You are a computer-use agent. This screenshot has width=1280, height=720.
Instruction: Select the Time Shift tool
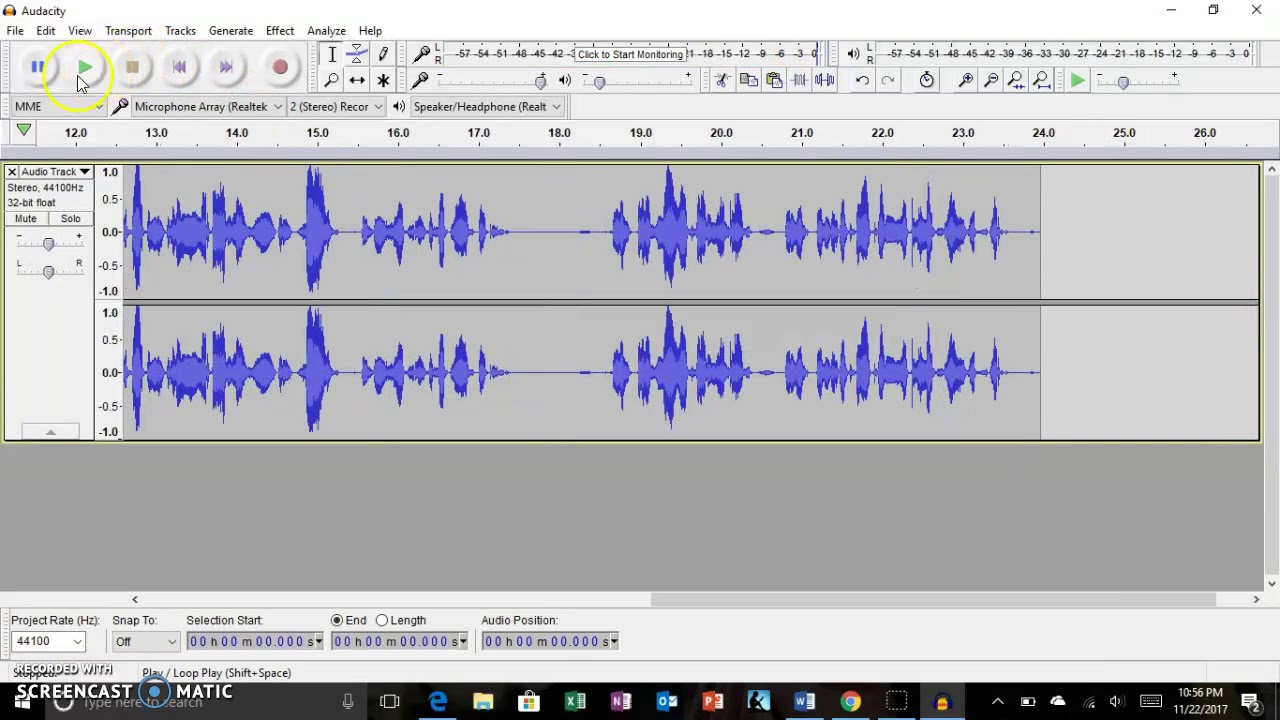tap(357, 80)
